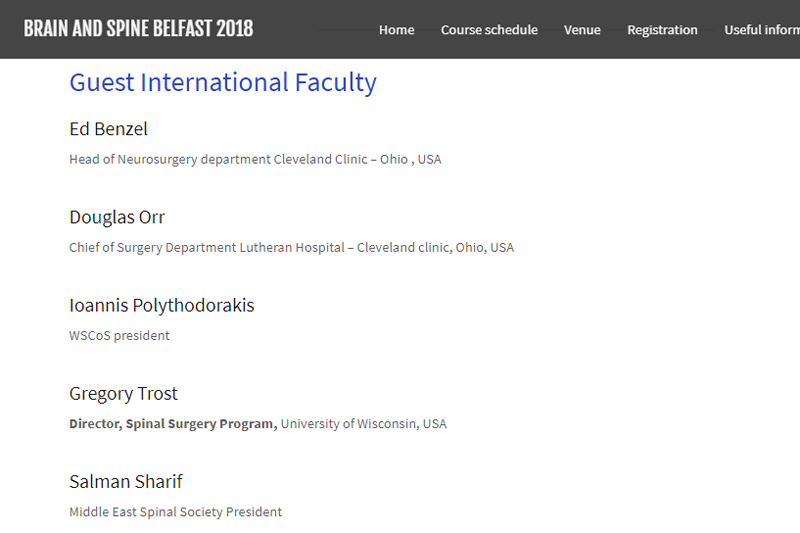Click the University of Wisconsin, USA text
The height and width of the screenshot is (533, 800).
tap(364, 424)
